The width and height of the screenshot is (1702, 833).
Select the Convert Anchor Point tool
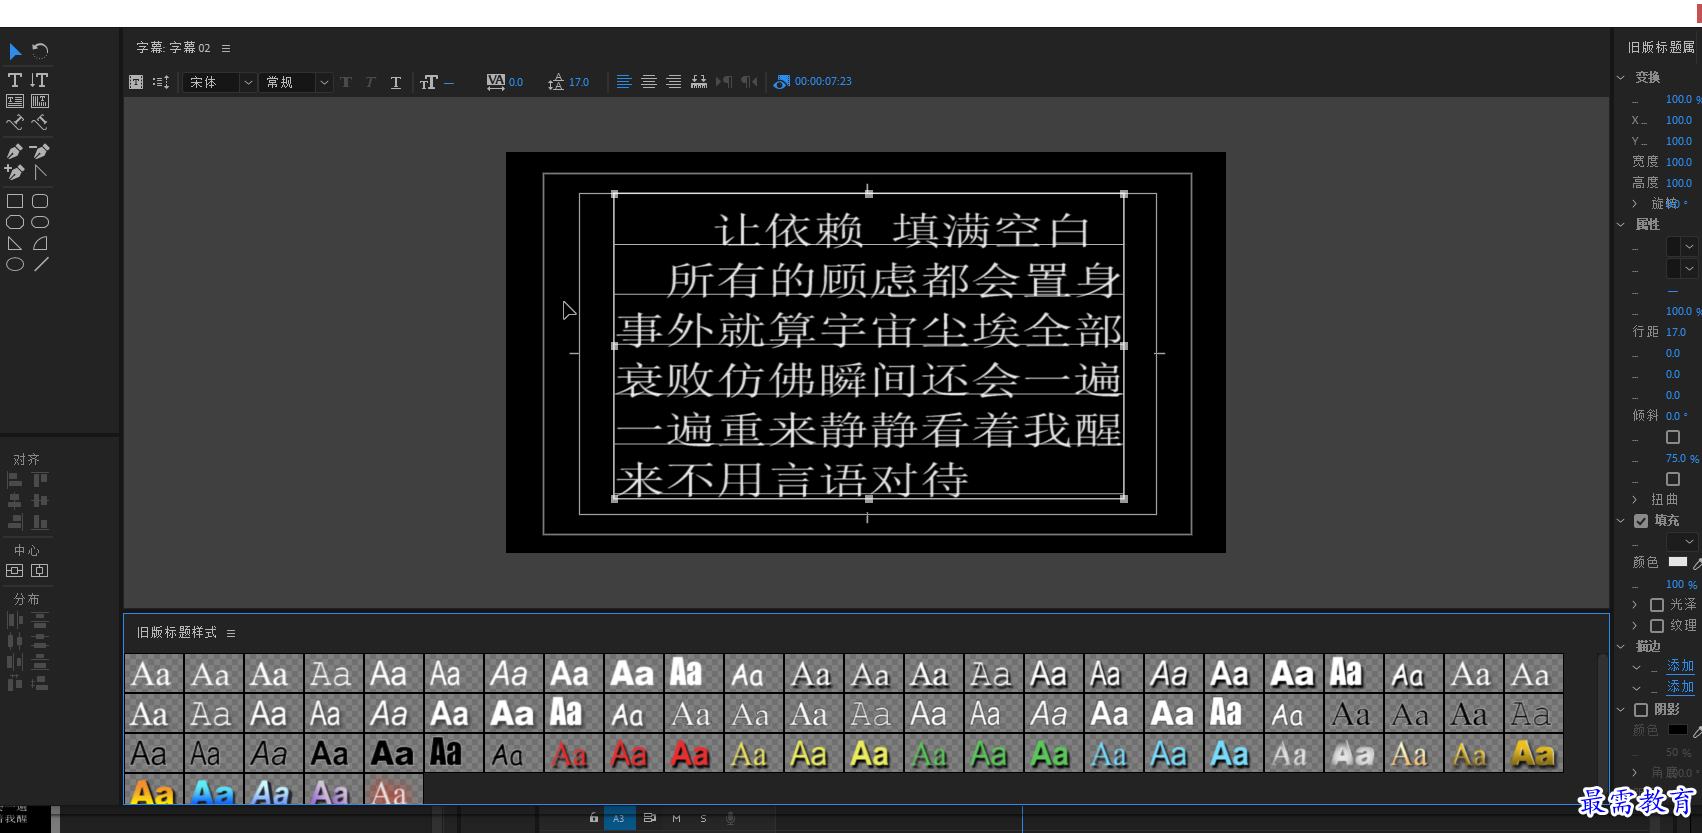point(40,172)
